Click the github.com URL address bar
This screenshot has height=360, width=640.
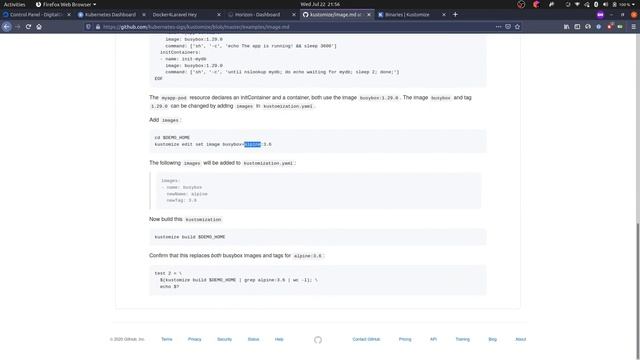(x=294, y=27)
